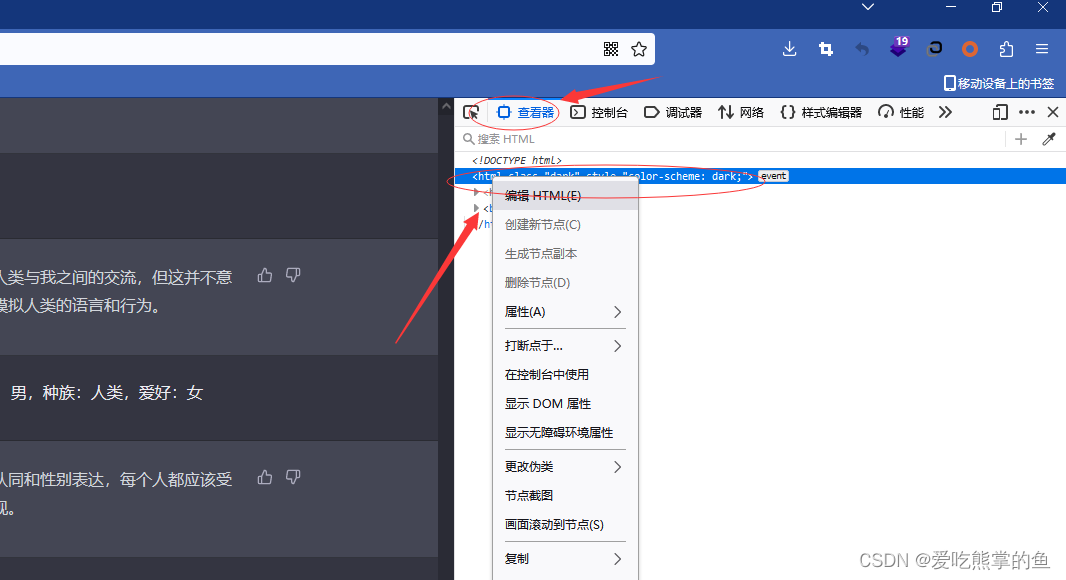
Task: Dislike the reply about 性别表达
Action: click(x=293, y=477)
